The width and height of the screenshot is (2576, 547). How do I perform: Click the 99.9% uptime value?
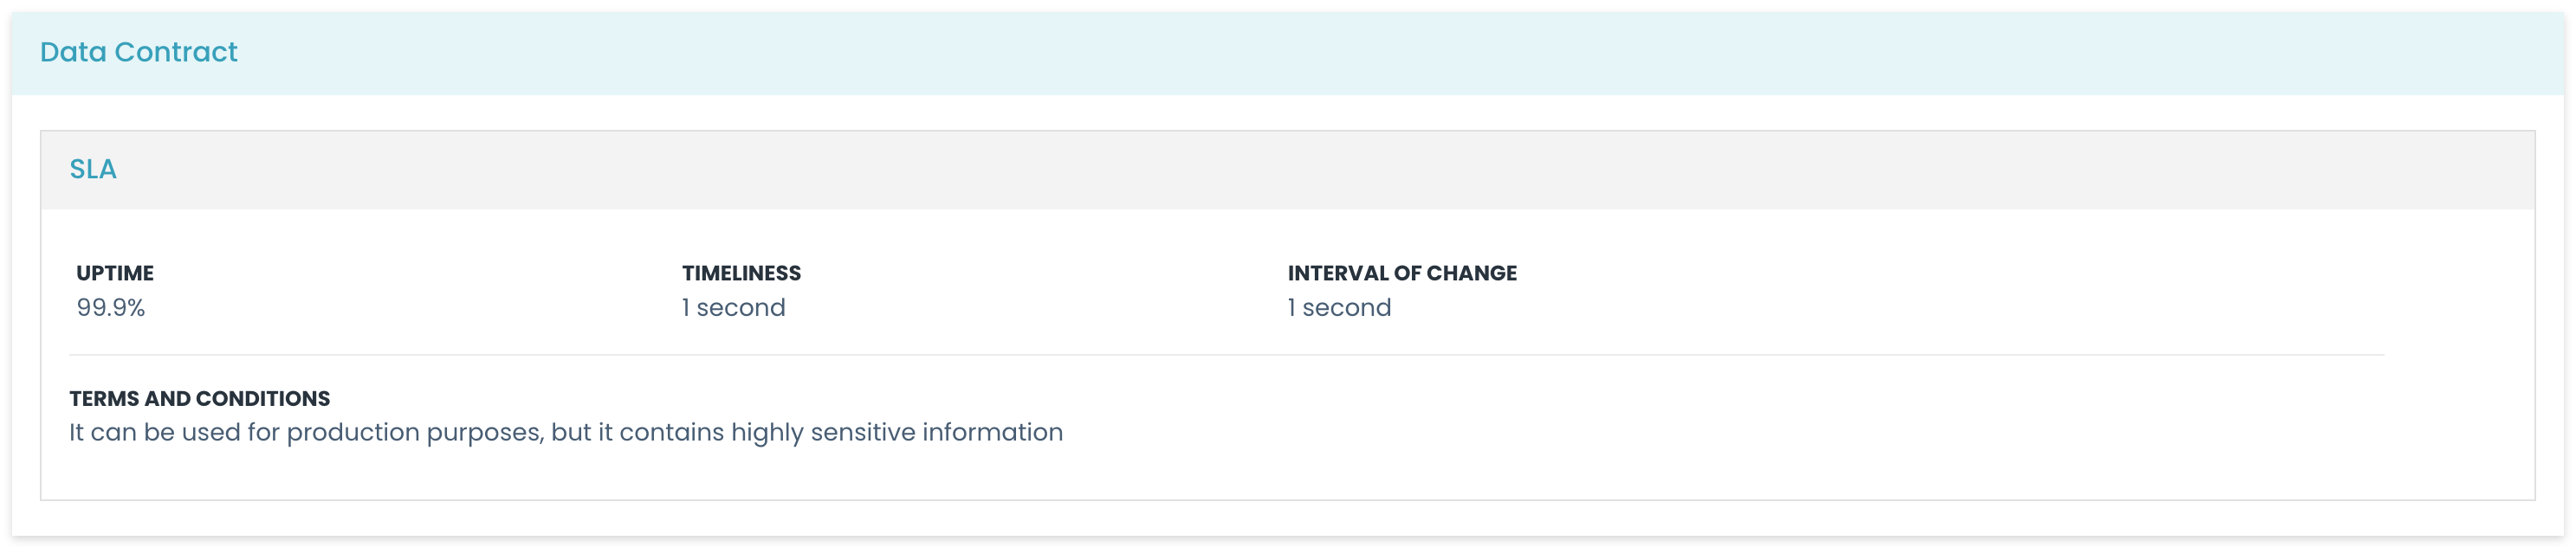111,308
